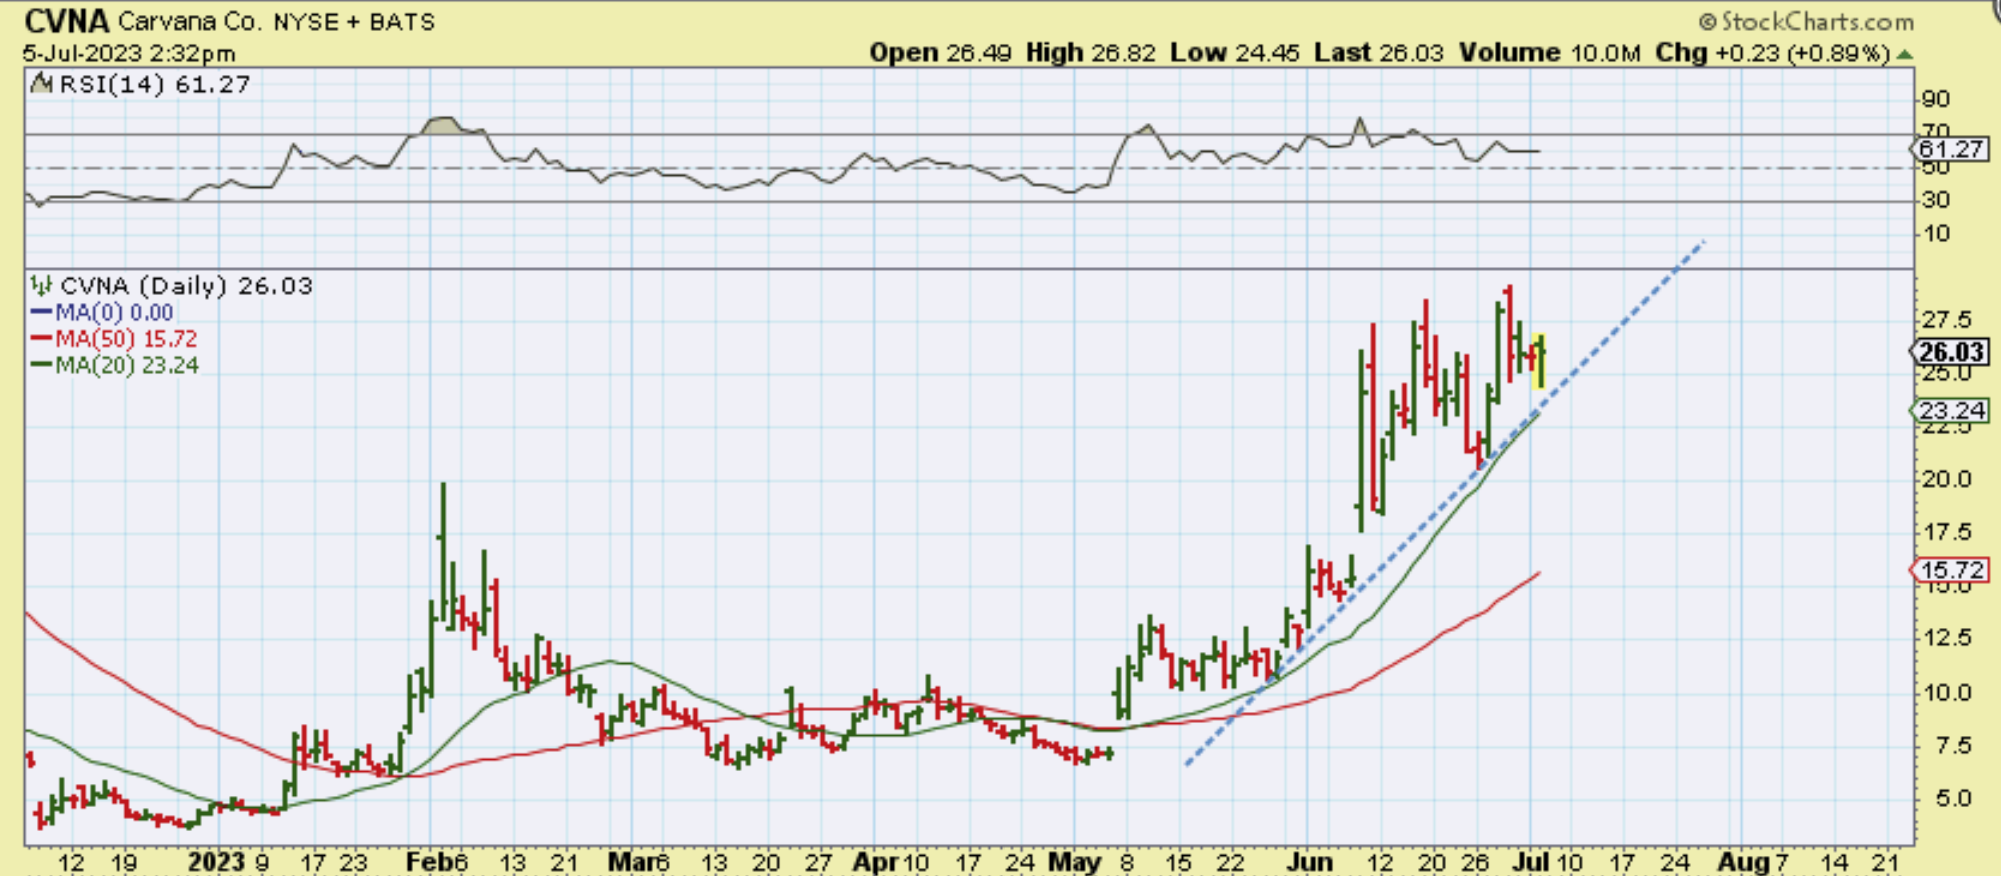Screen dimensions: 2001x876
Task: Click the Apr label on the date axis
Action: click(x=874, y=862)
